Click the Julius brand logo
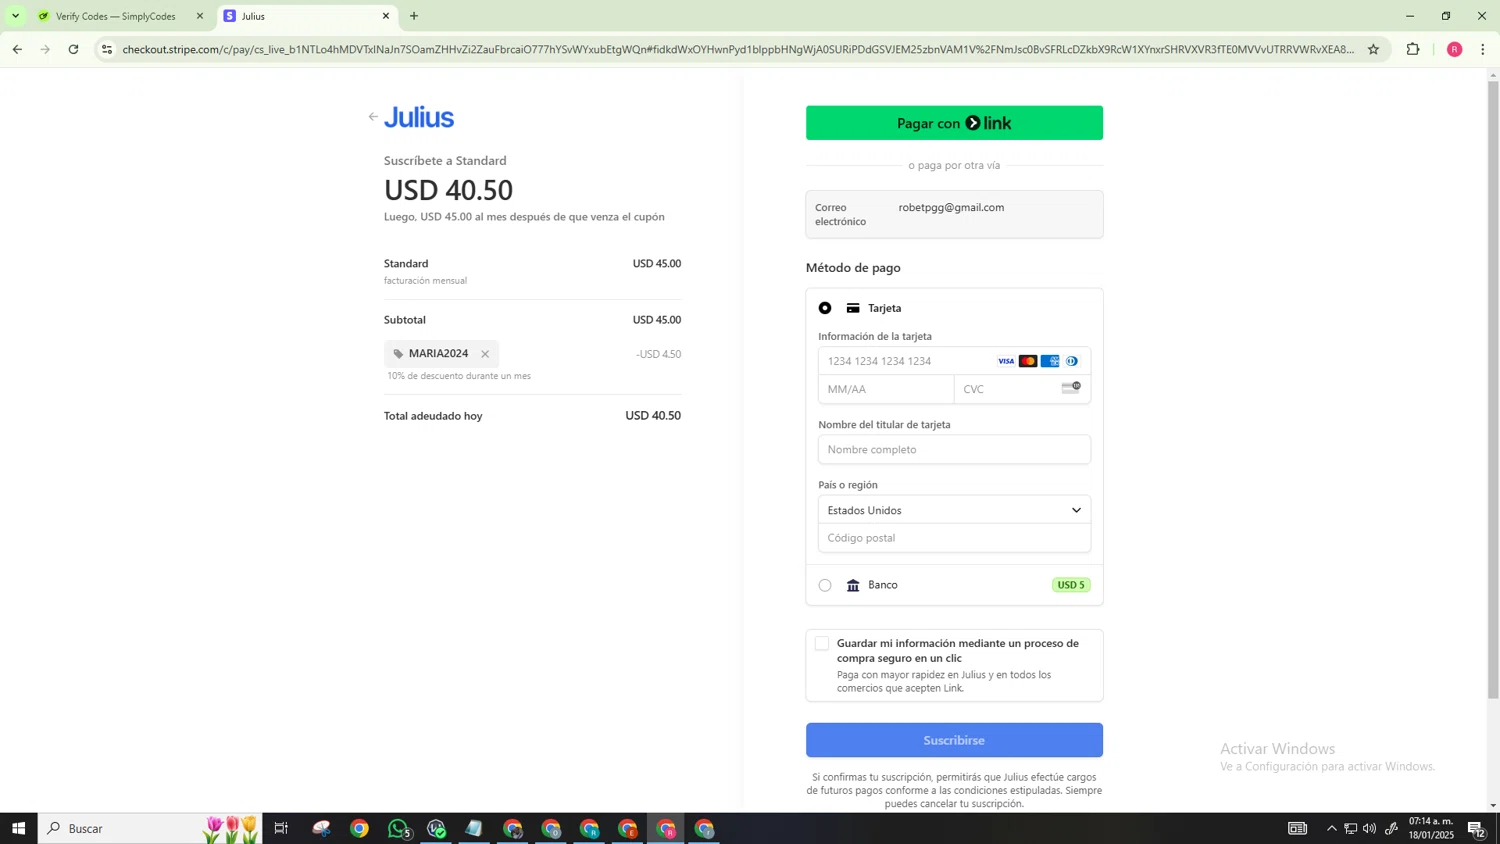Viewport: 1500px width, 844px height. 419,117
